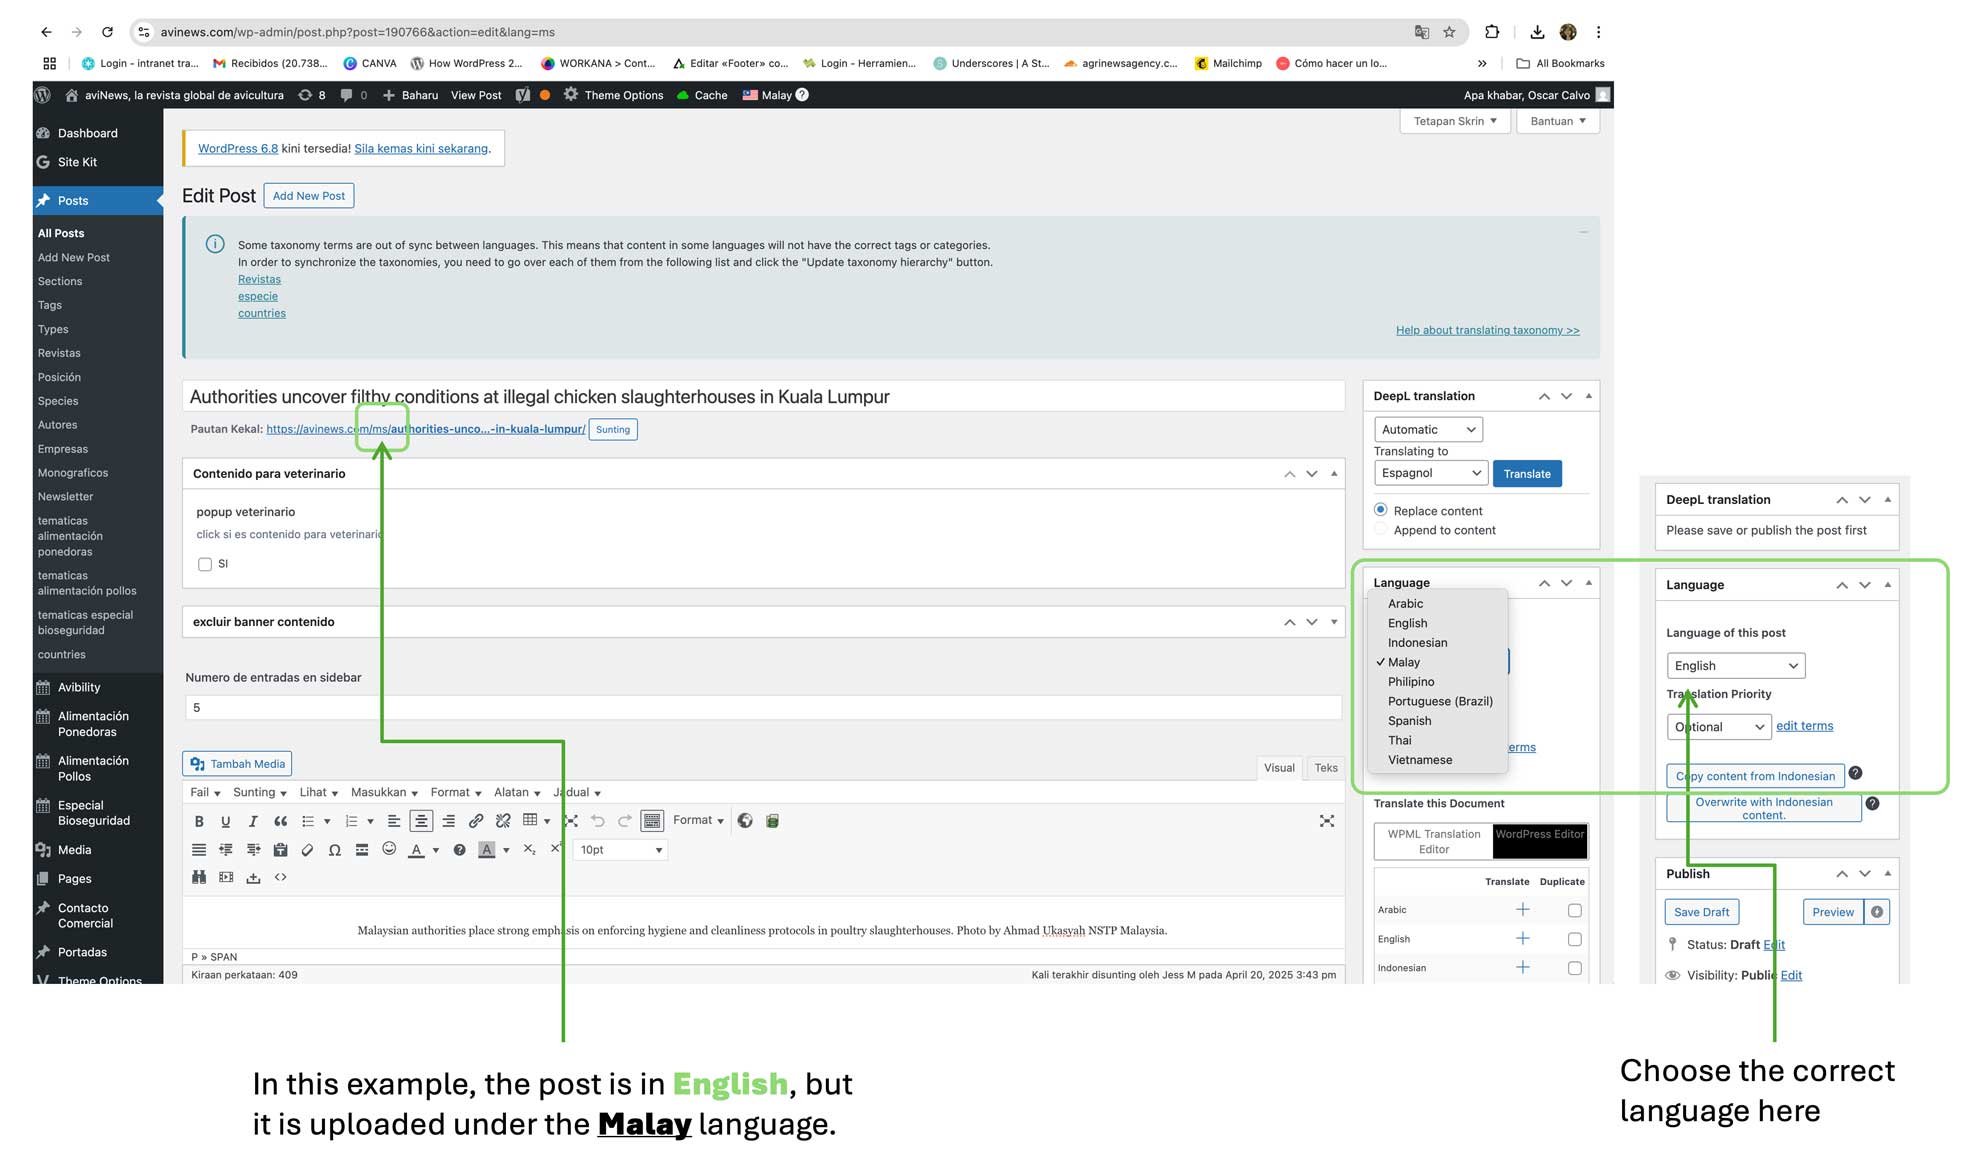Click the omega special character icon
The width and height of the screenshot is (1980, 1166).
coord(334,850)
